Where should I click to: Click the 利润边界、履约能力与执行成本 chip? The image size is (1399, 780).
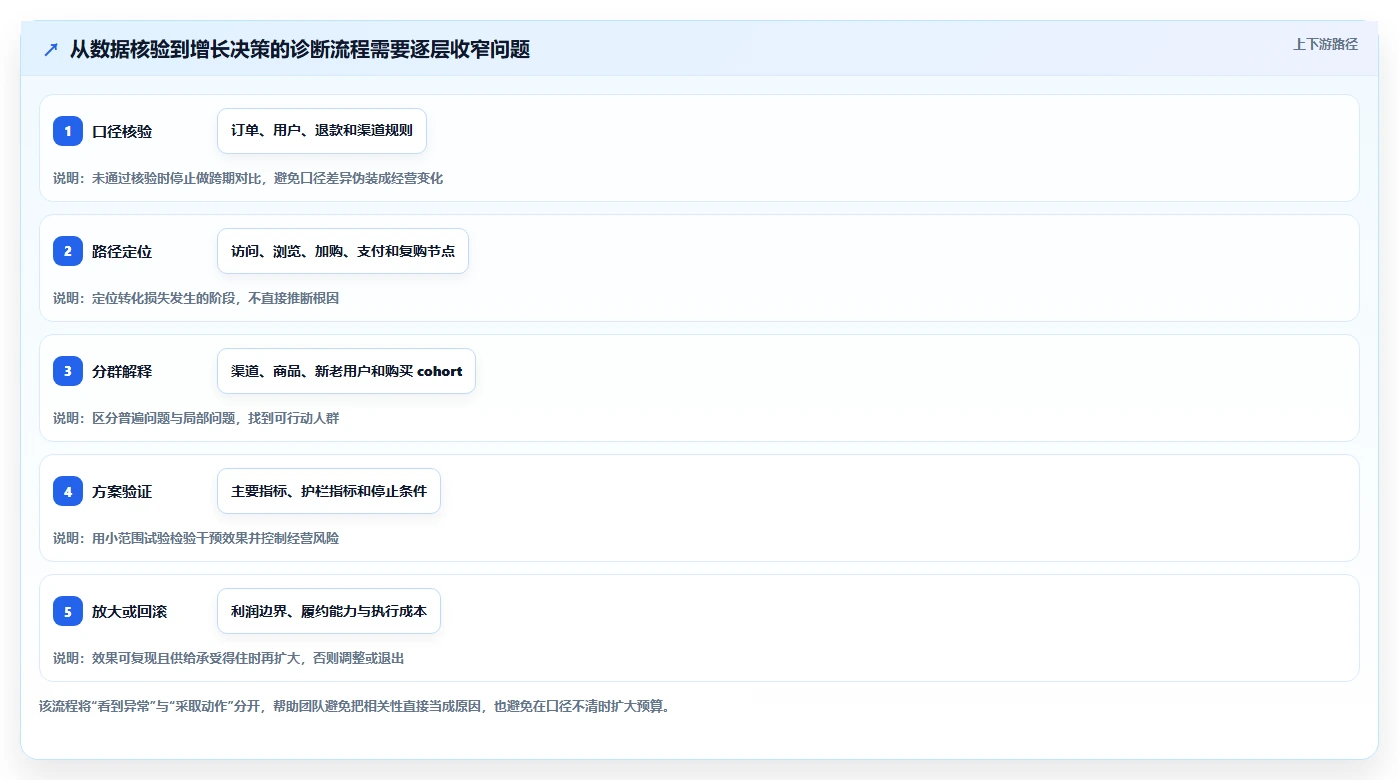click(329, 611)
